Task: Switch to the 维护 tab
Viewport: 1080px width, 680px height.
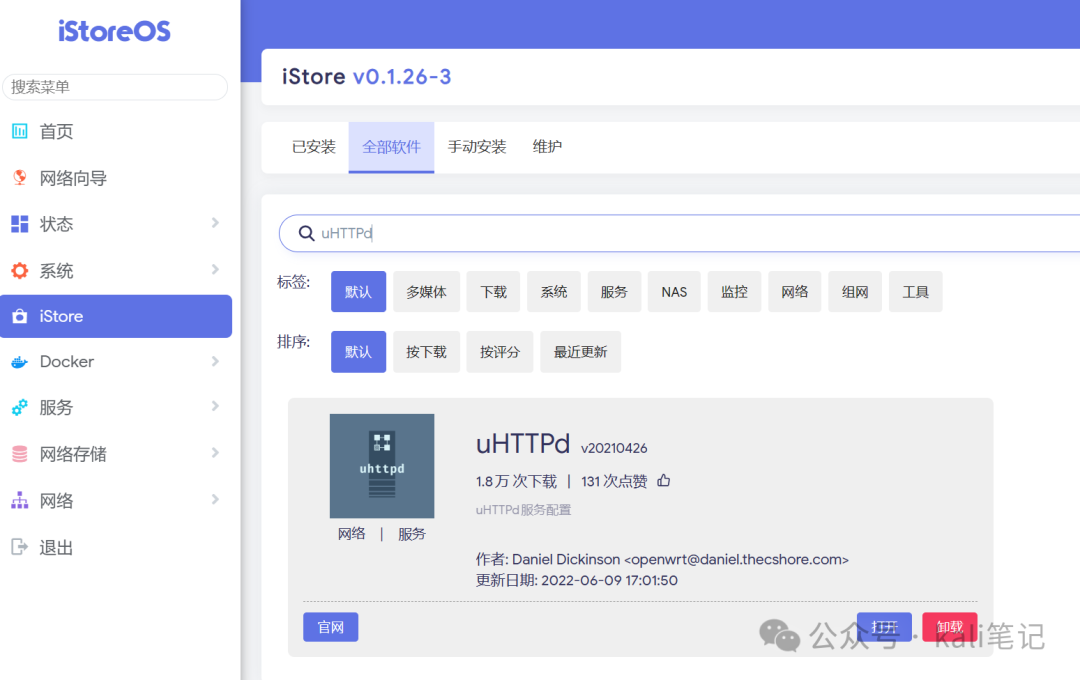Action: point(547,147)
